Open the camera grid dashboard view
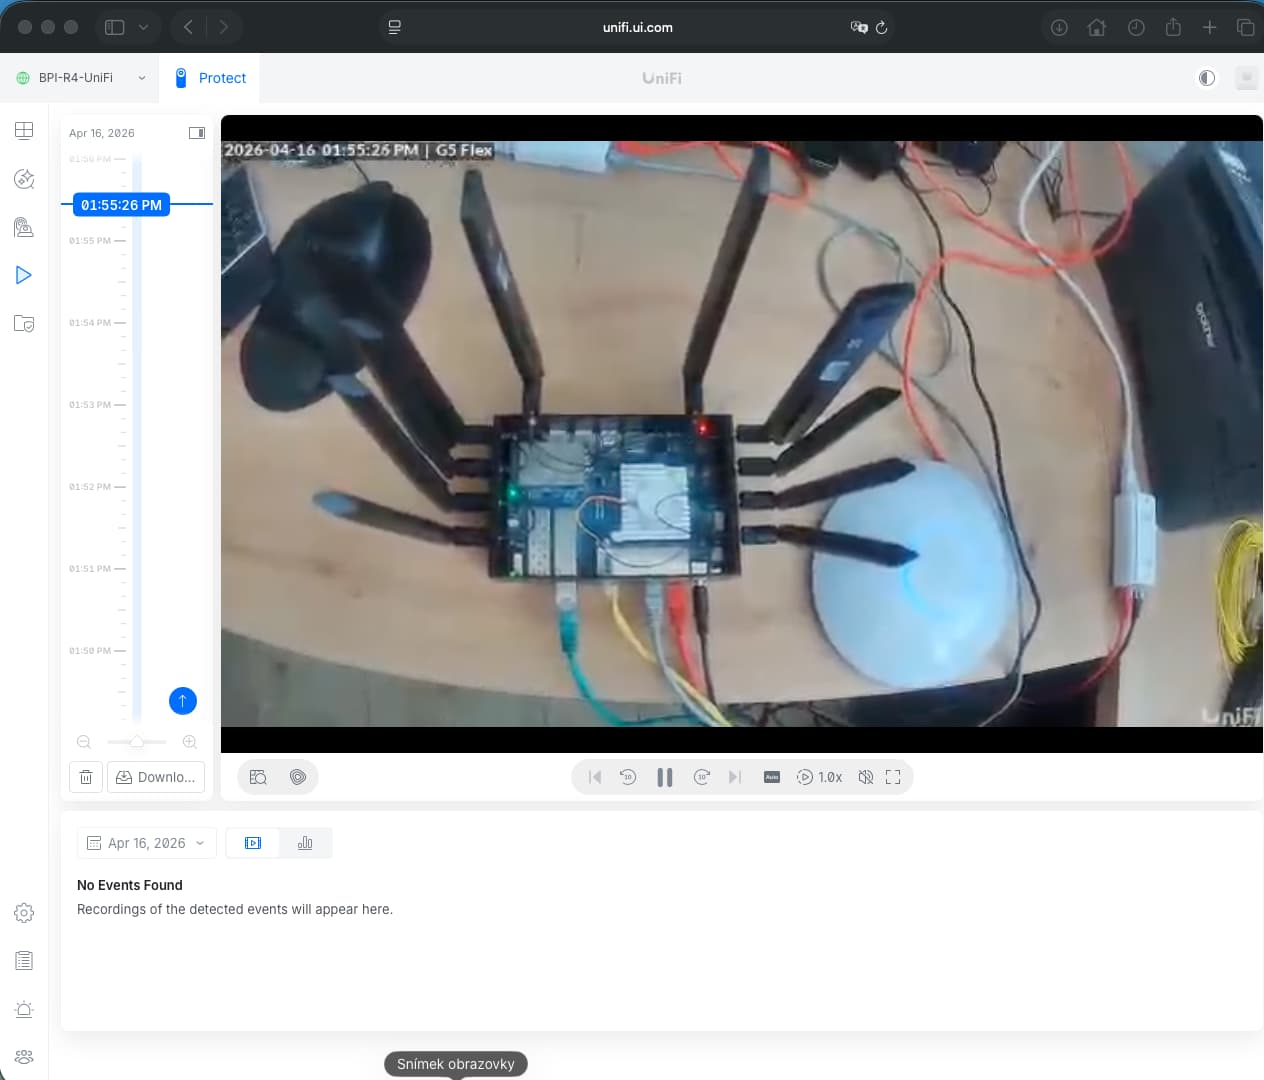The height and width of the screenshot is (1080, 1264). pos(24,131)
